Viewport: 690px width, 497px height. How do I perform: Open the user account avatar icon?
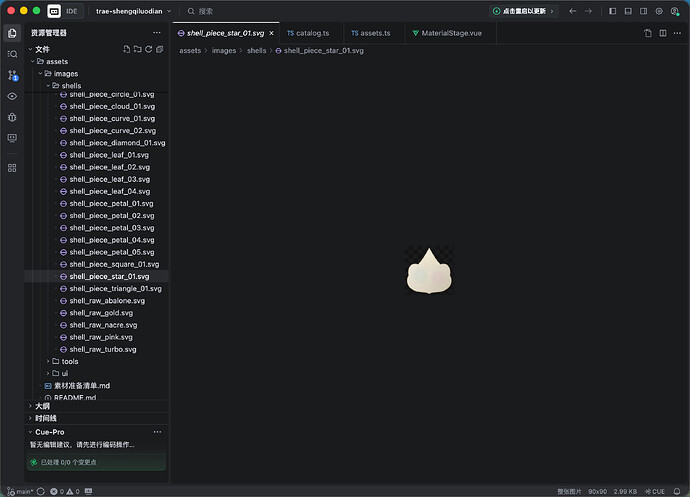pyautogui.click(x=675, y=11)
